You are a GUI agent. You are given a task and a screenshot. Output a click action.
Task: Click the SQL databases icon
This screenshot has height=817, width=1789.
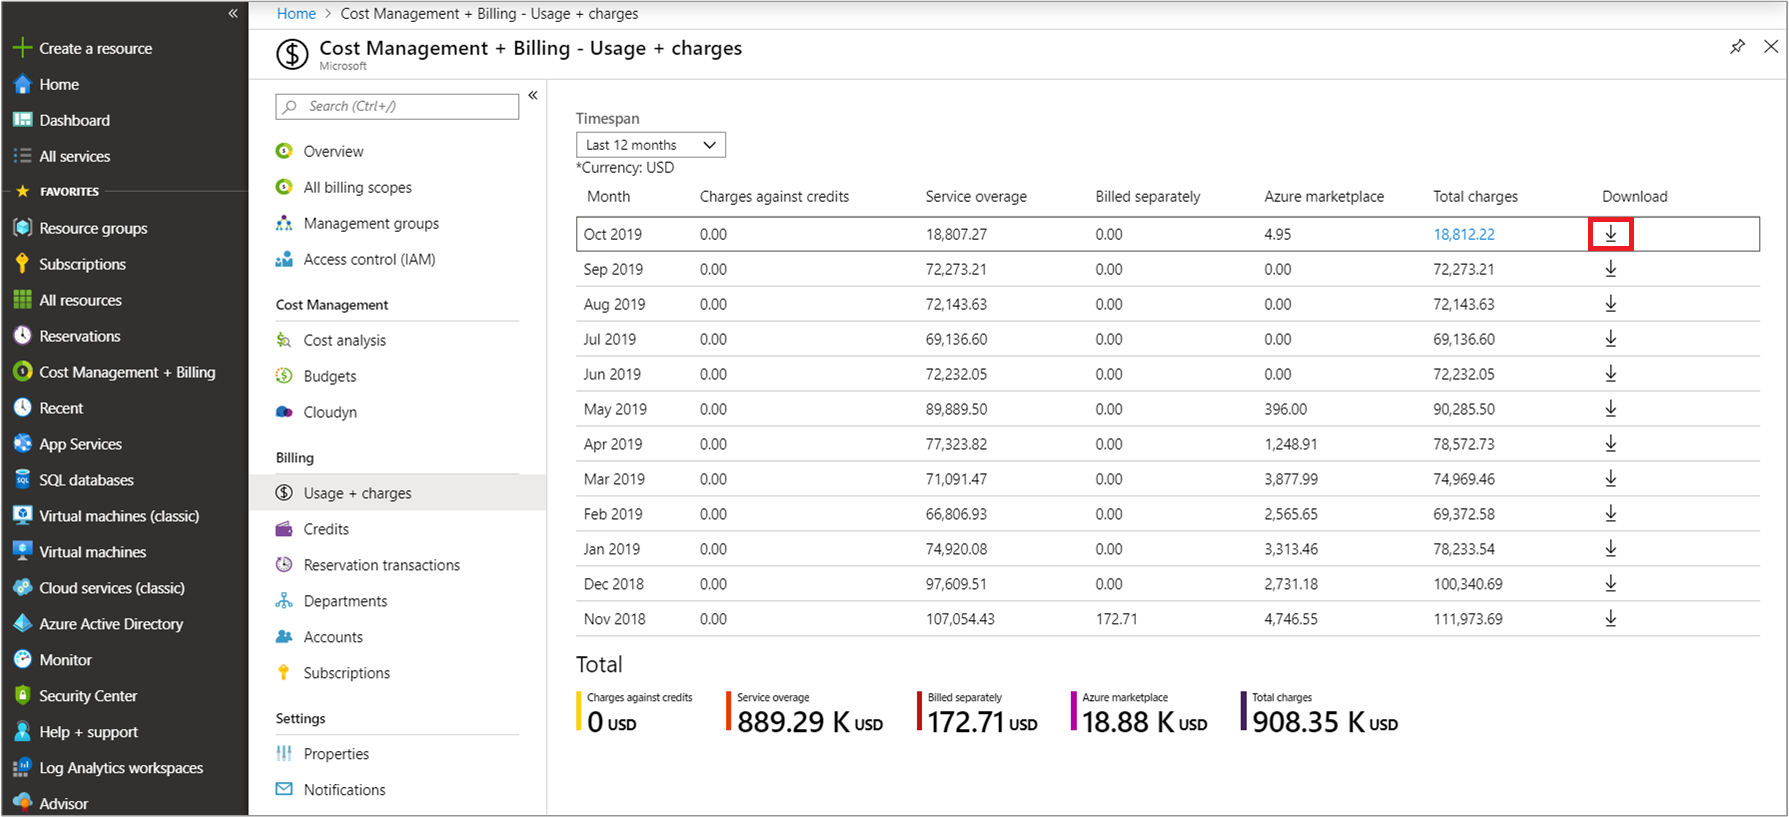(x=22, y=480)
